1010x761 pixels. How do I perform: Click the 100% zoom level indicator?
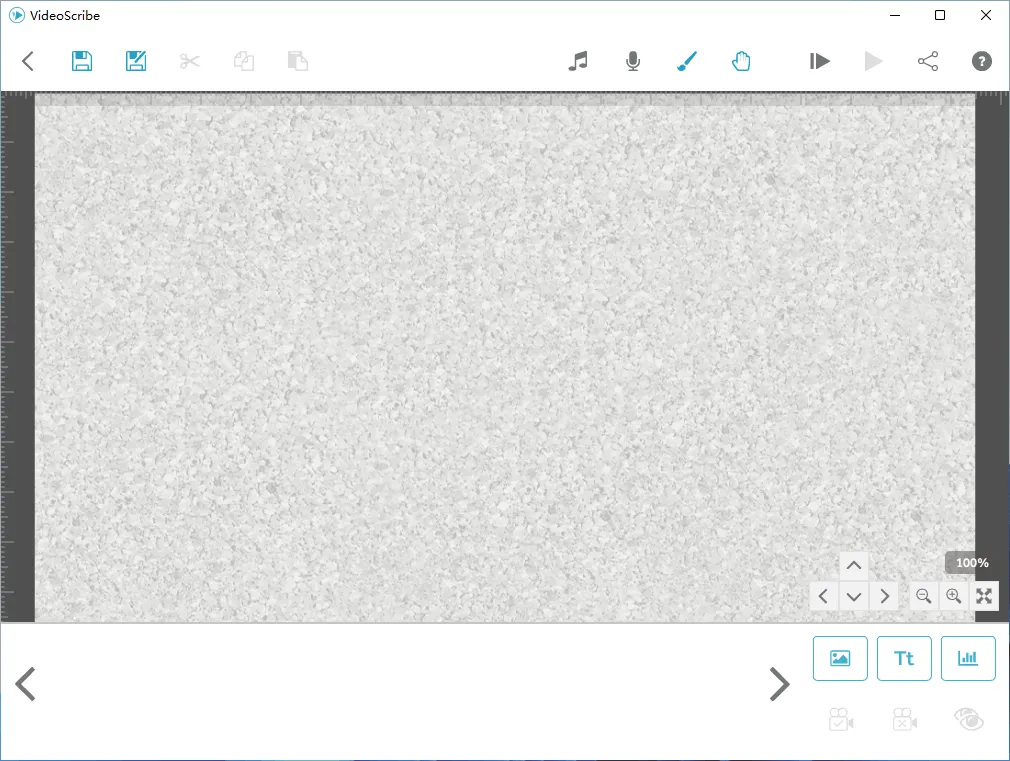pos(969,563)
